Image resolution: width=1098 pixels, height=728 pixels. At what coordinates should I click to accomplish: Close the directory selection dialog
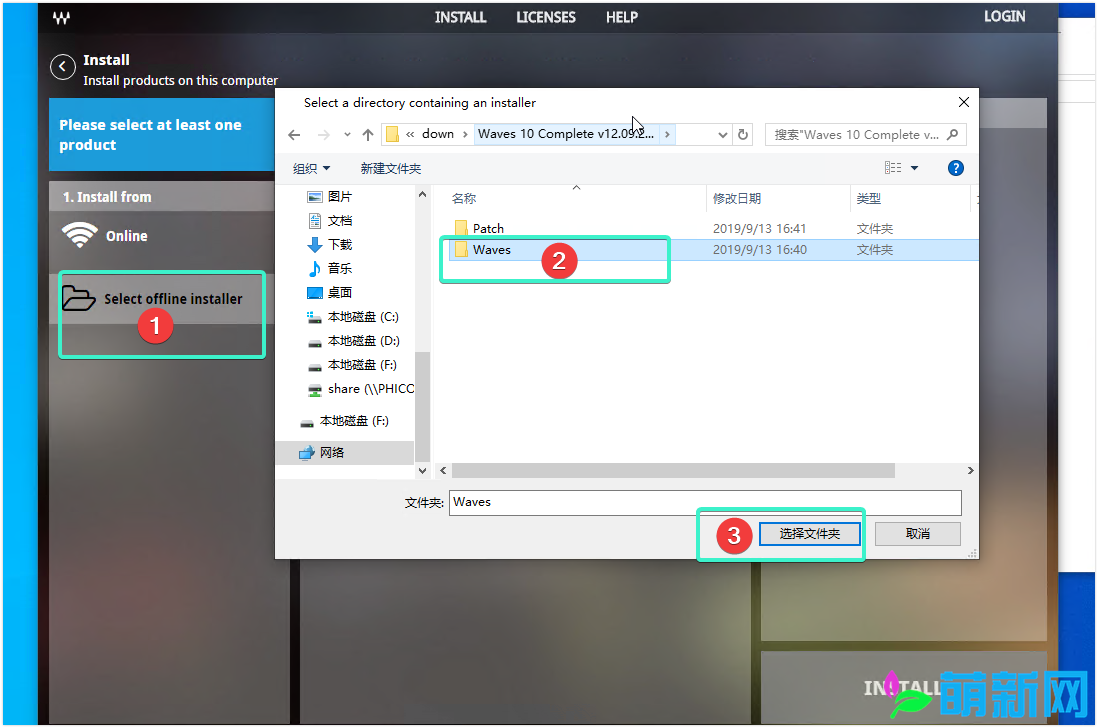[x=964, y=102]
